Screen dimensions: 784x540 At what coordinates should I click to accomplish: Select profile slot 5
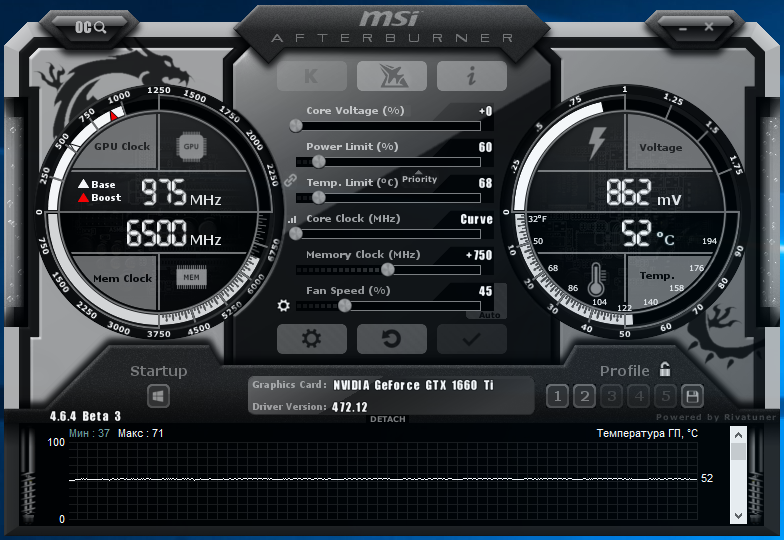pyautogui.click(x=666, y=397)
